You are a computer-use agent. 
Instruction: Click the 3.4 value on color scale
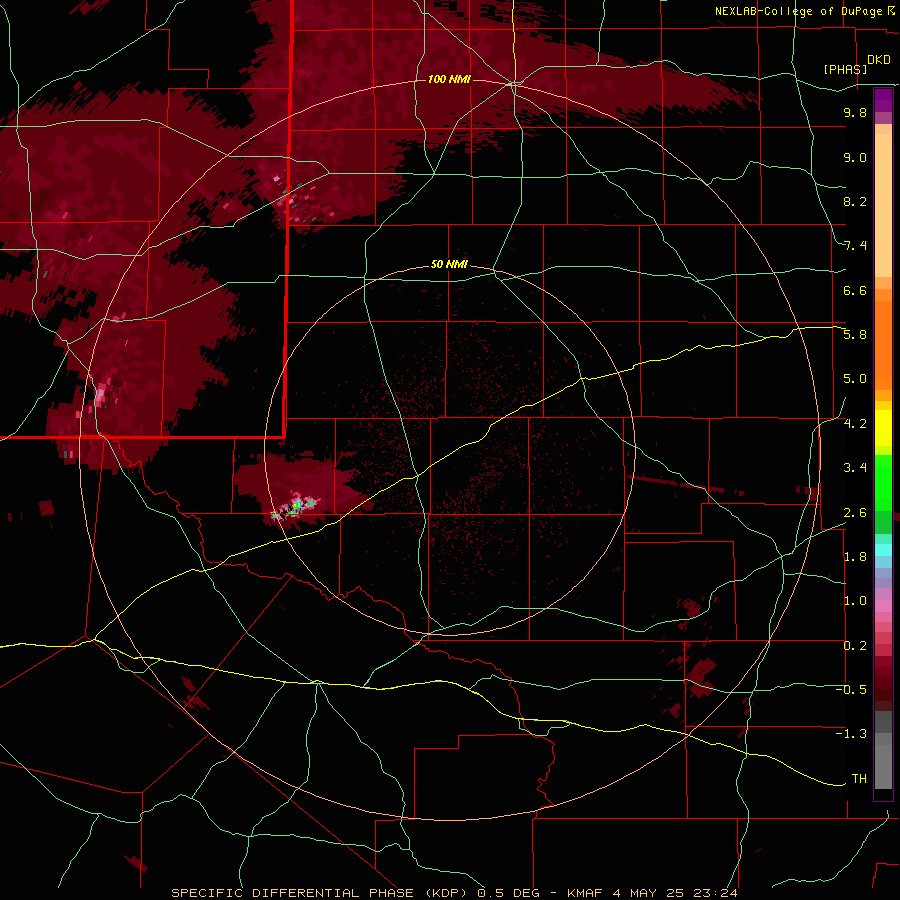pyautogui.click(x=855, y=468)
